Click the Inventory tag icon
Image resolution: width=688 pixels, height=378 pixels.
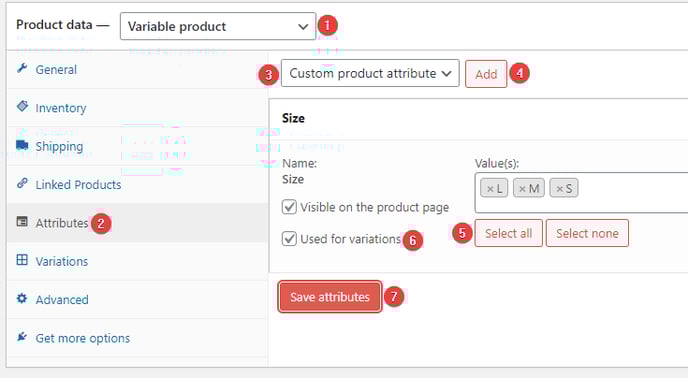click(22, 106)
